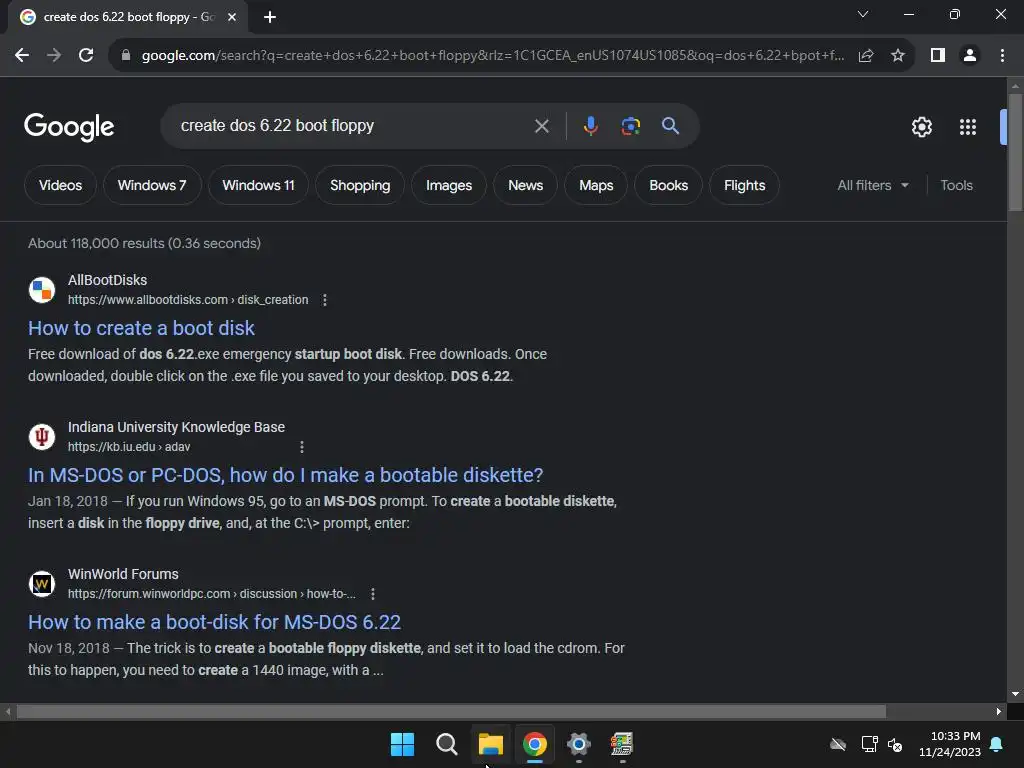
Task: Click the Indiana University favicon
Action: point(42,437)
